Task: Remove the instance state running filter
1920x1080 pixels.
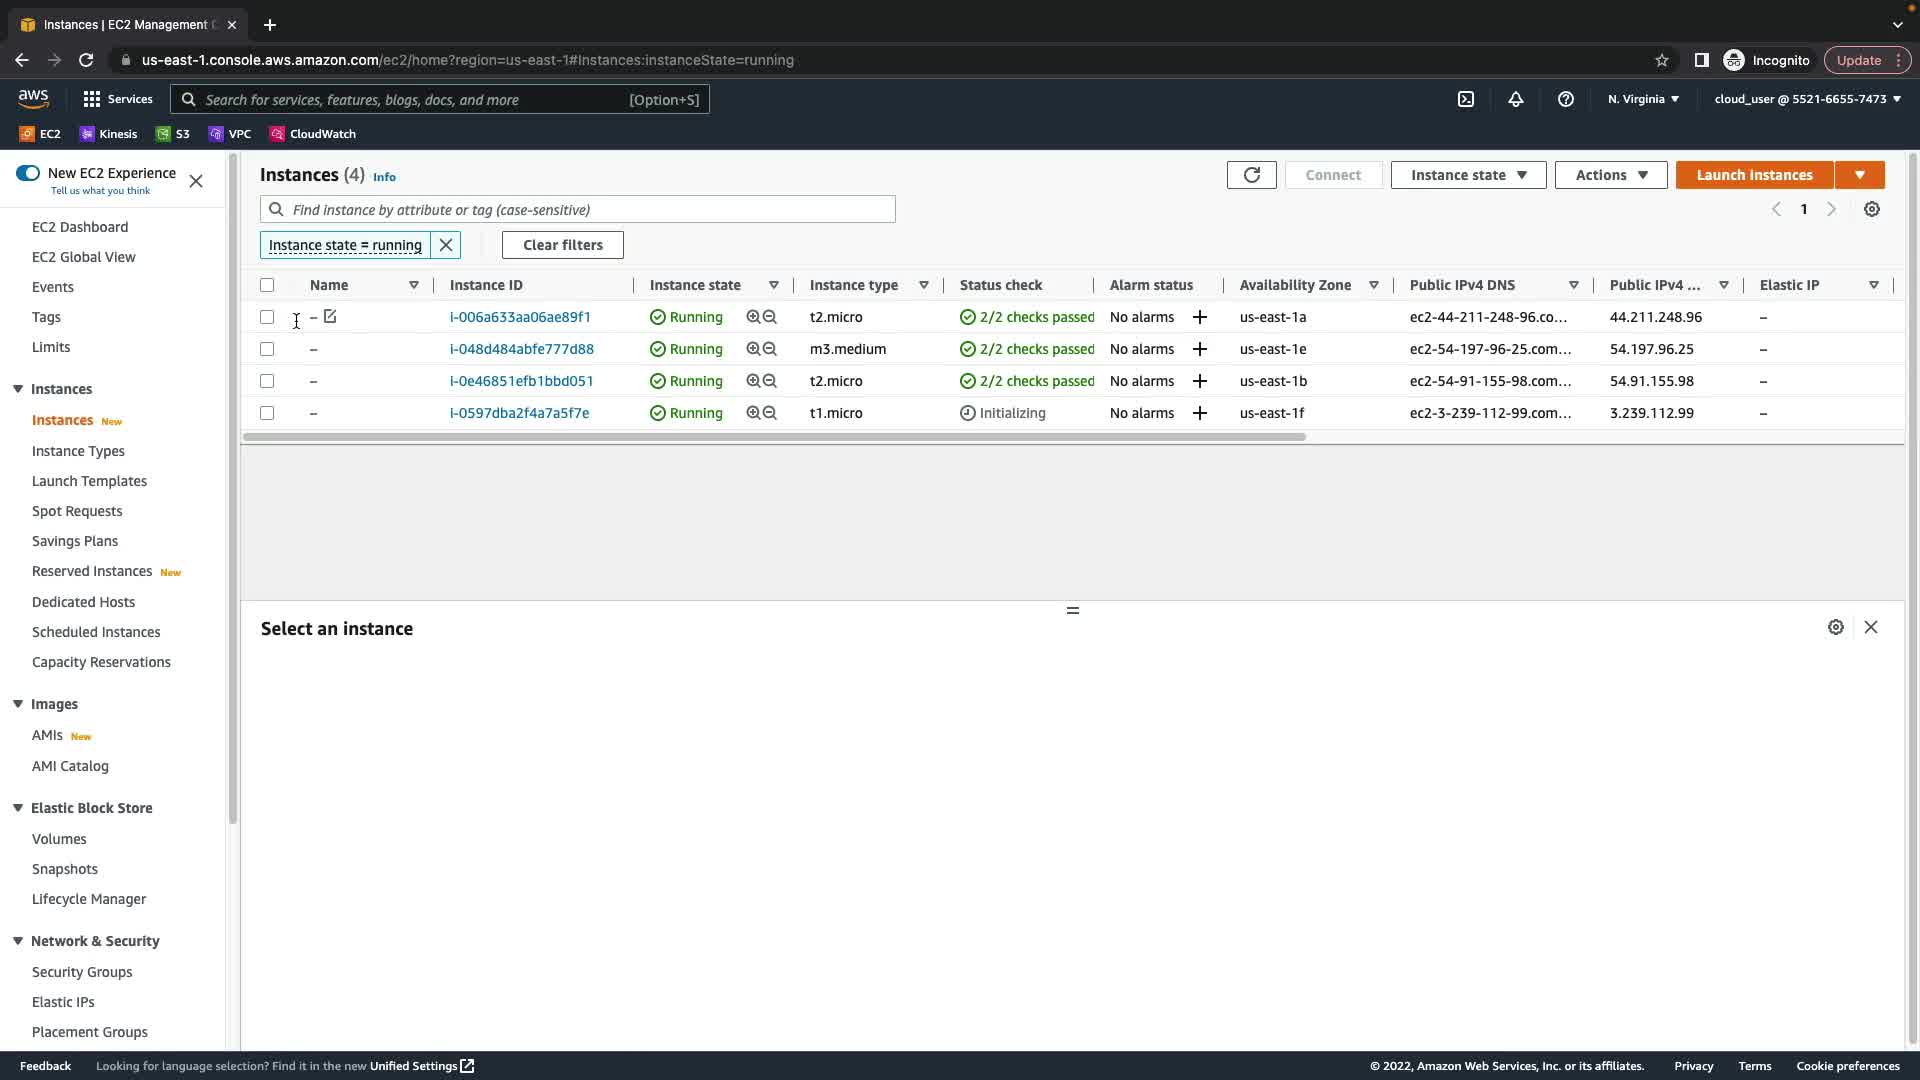Action: 446,245
